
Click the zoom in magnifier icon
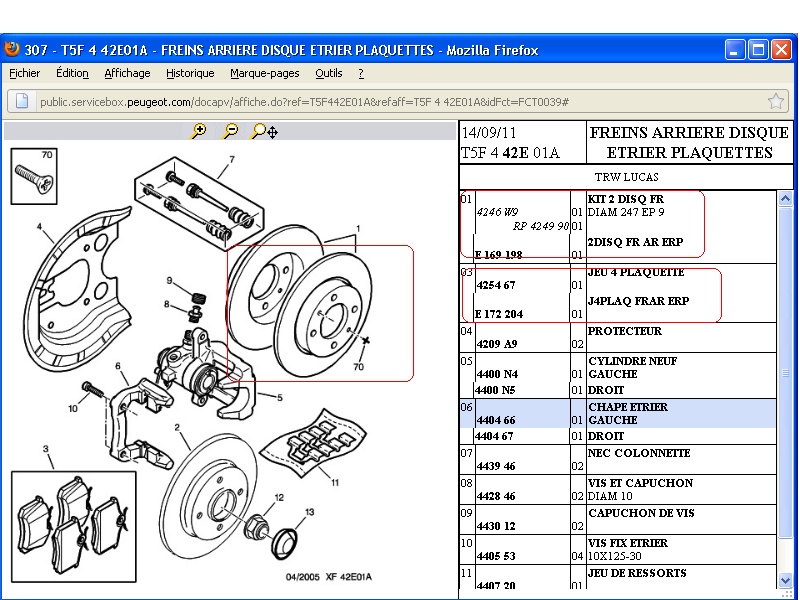click(197, 131)
